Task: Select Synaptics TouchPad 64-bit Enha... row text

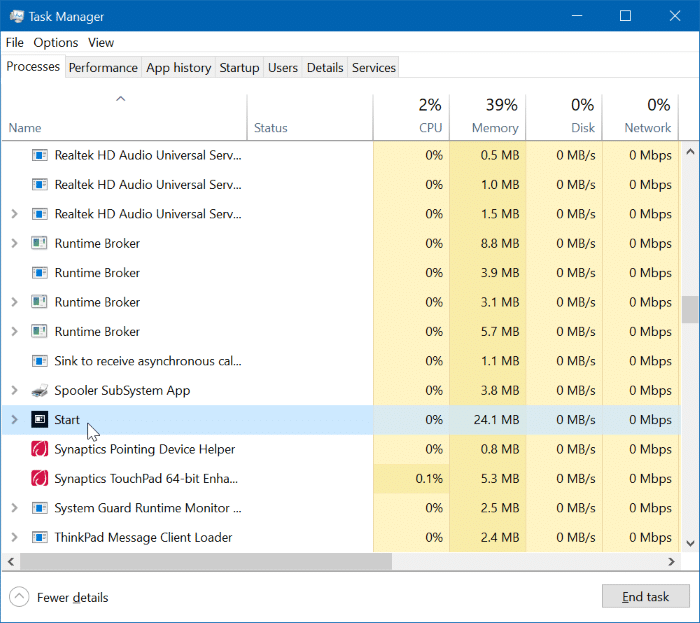Action: (146, 479)
